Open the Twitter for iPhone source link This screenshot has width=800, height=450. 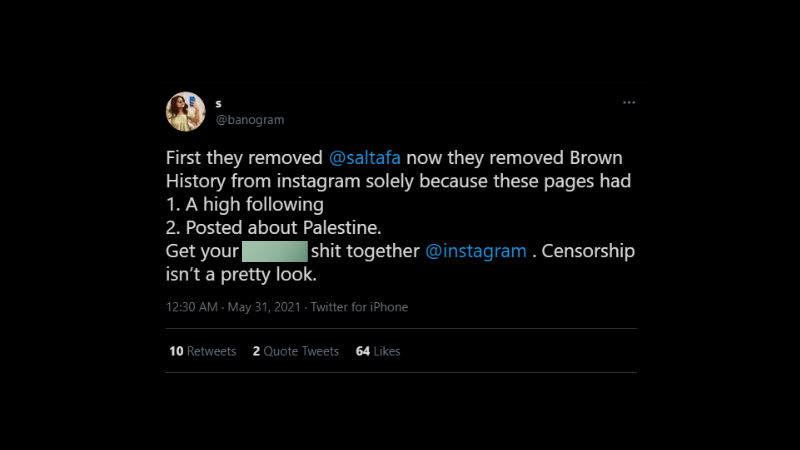pyautogui.click(x=359, y=307)
